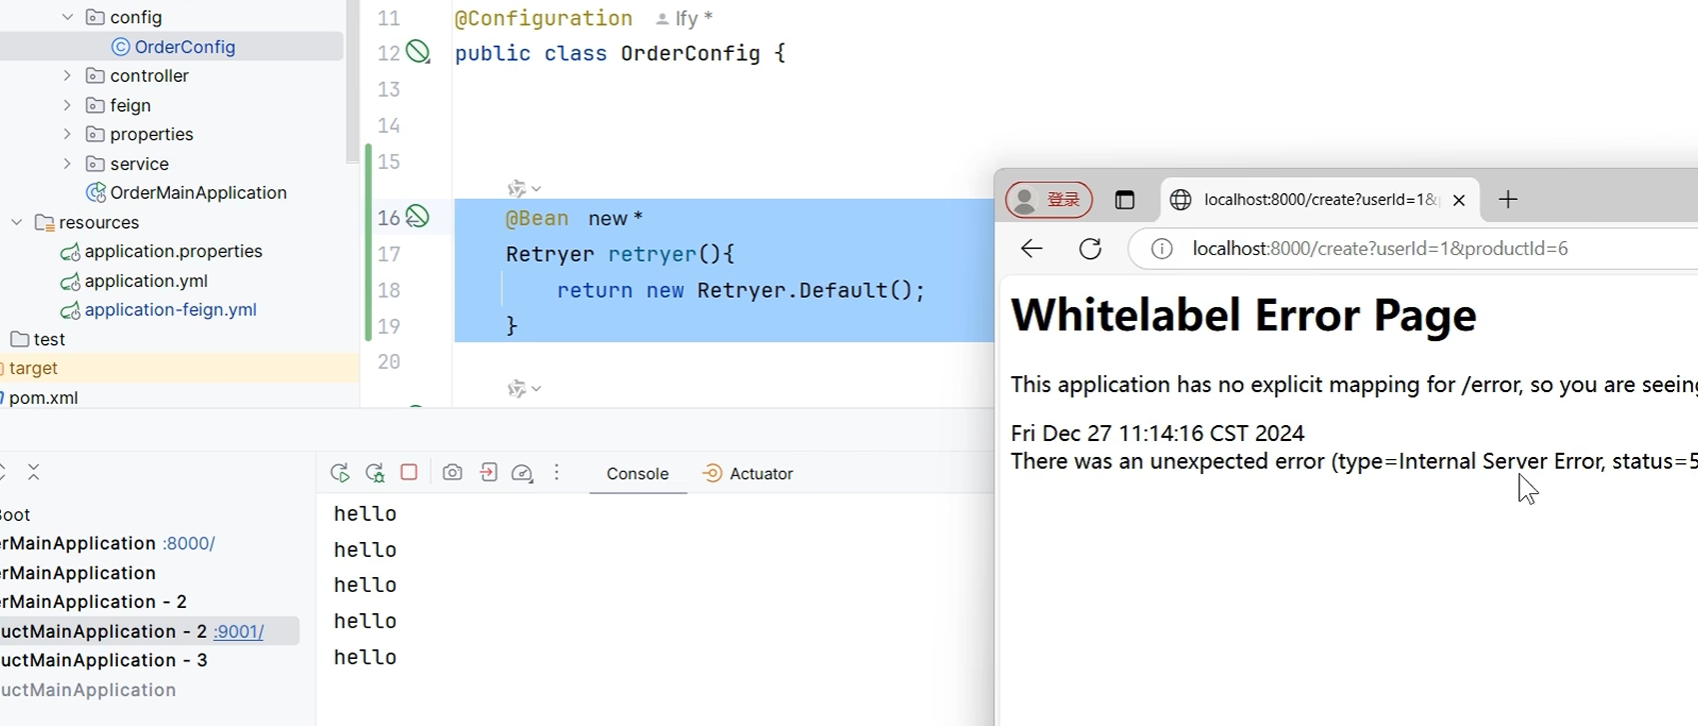Click the browser tab actions icon
Image resolution: width=1698 pixels, height=726 pixels.
[x=1125, y=200]
